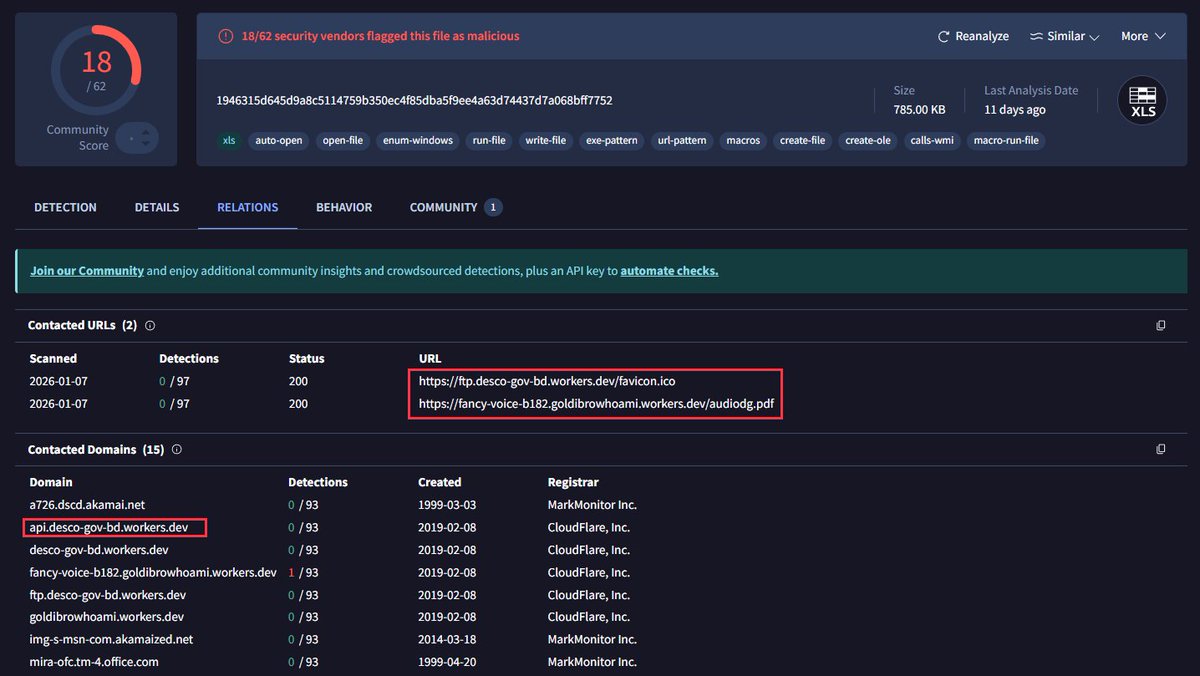Click domain a726.dscd.akamai.net
This screenshot has width=1200, height=676.
coord(87,505)
